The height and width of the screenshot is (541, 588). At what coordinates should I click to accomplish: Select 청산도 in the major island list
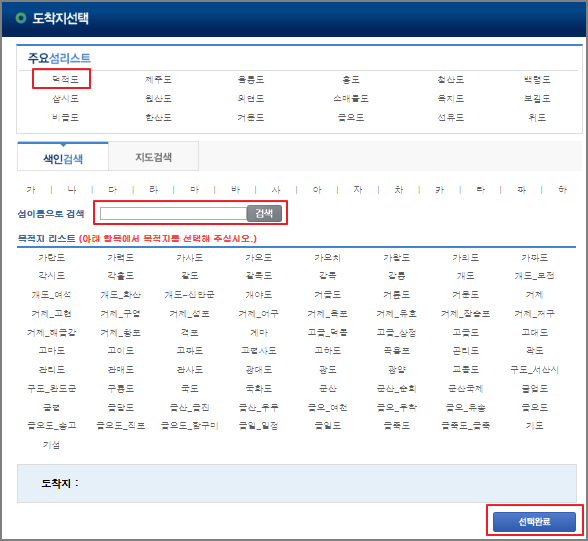pyautogui.click(x=450, y=79)
